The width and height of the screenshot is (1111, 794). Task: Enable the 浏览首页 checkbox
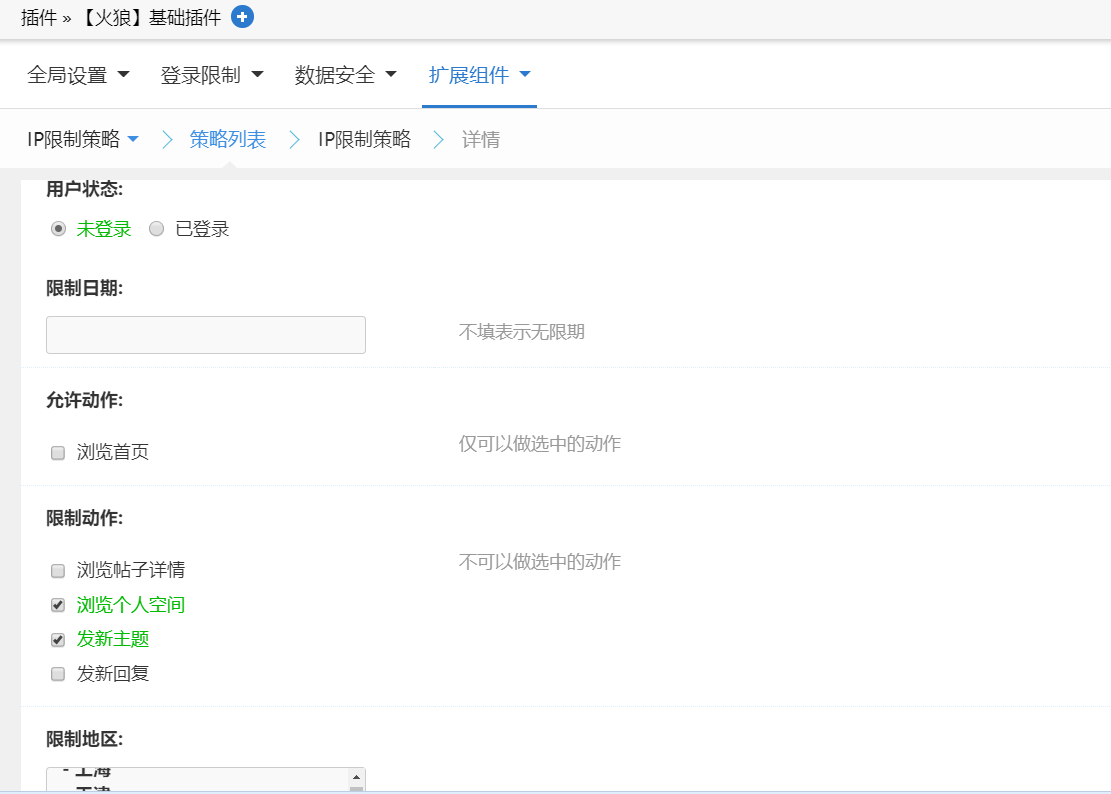58,453
